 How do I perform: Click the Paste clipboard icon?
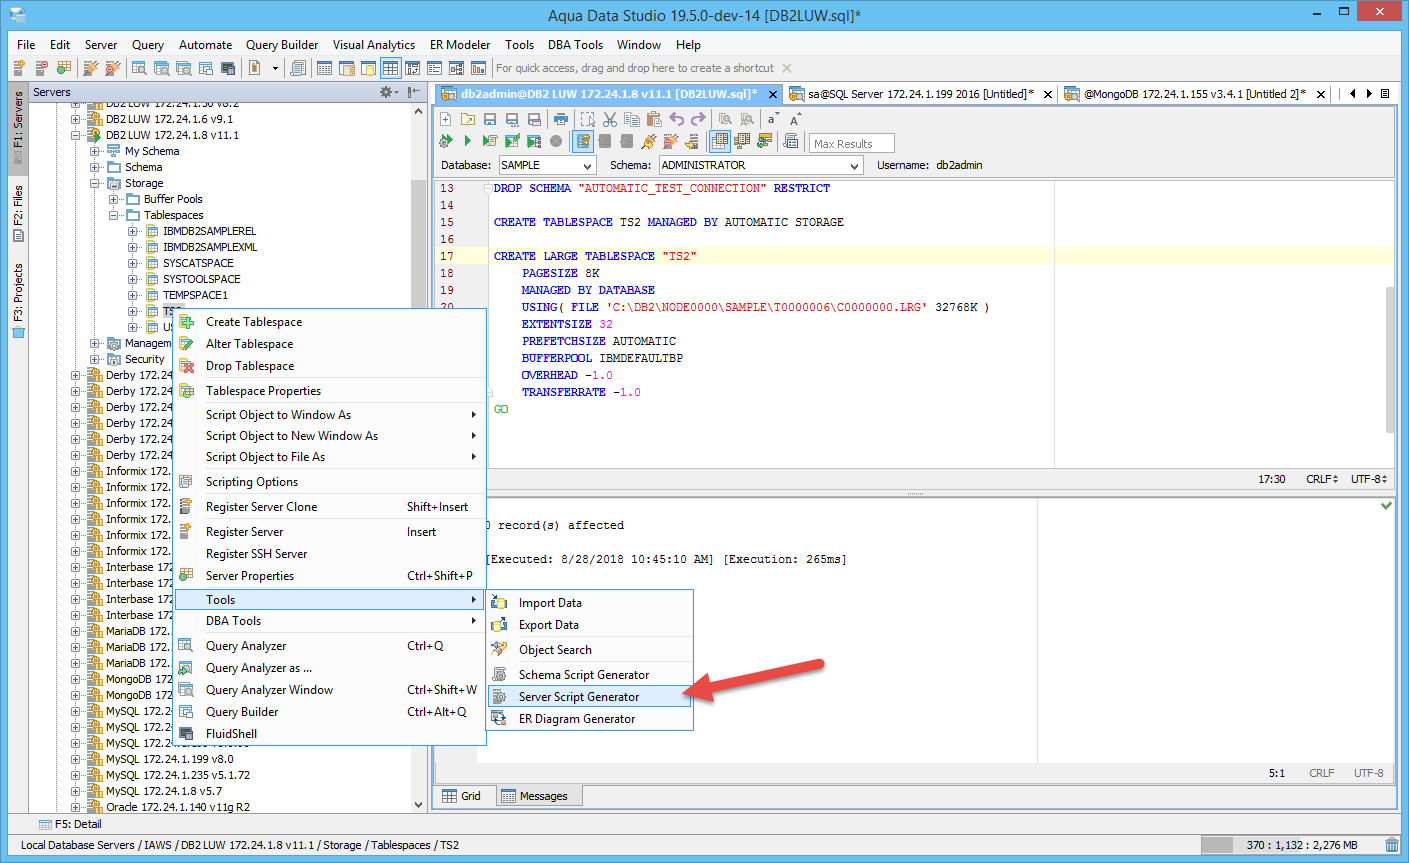pyautogui.click(x=655, y=119)
